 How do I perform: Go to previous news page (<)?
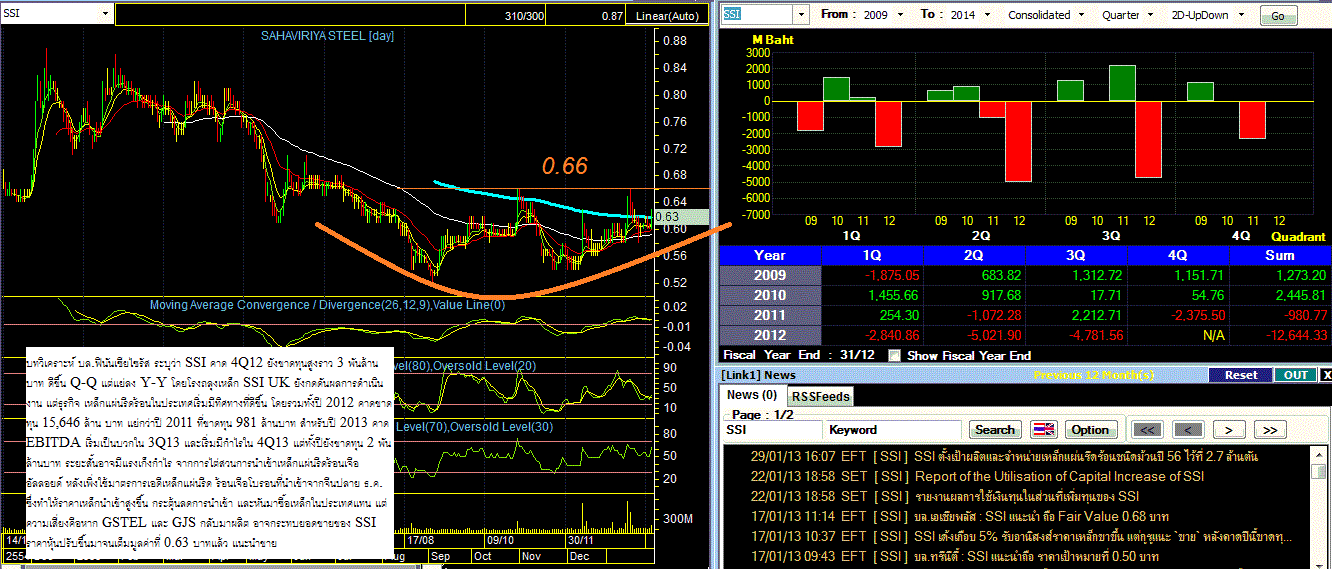click(x=1188, y=429)
